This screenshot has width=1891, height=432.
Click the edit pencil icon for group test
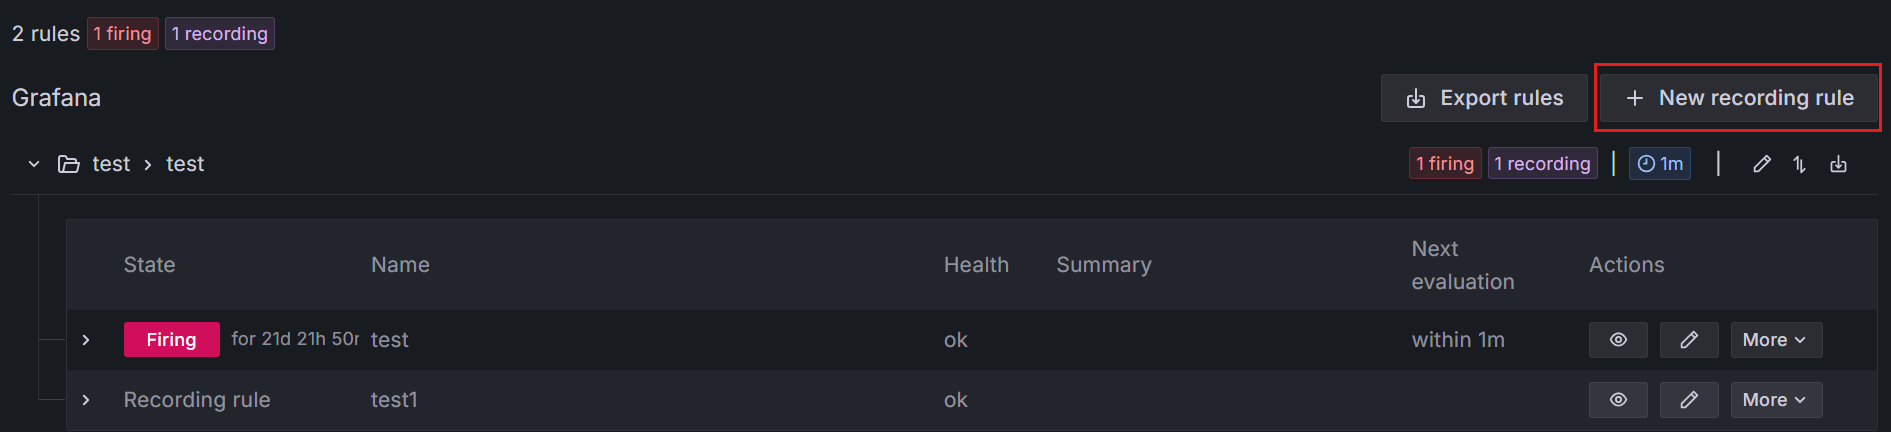click(1762, 164)
